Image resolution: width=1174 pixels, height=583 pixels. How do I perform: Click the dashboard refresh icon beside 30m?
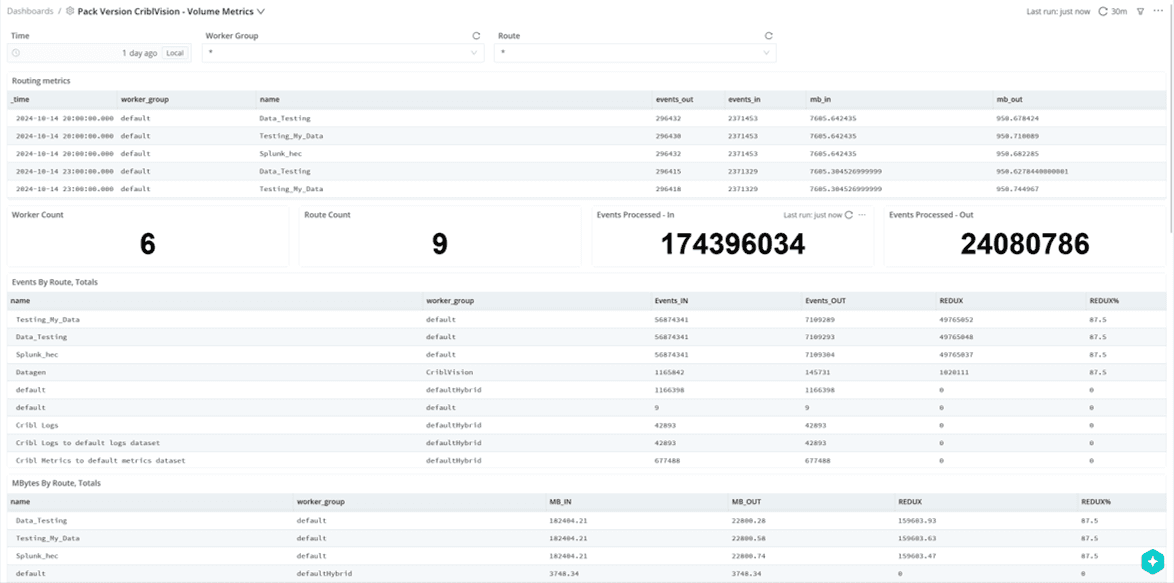[x=1103, y=12]
